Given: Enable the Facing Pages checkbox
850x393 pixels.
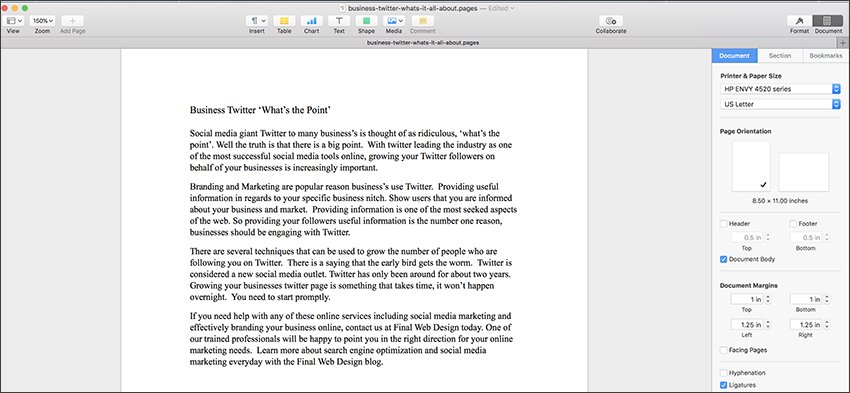Looking at the screenshot, I should click(x=724, y=350).
